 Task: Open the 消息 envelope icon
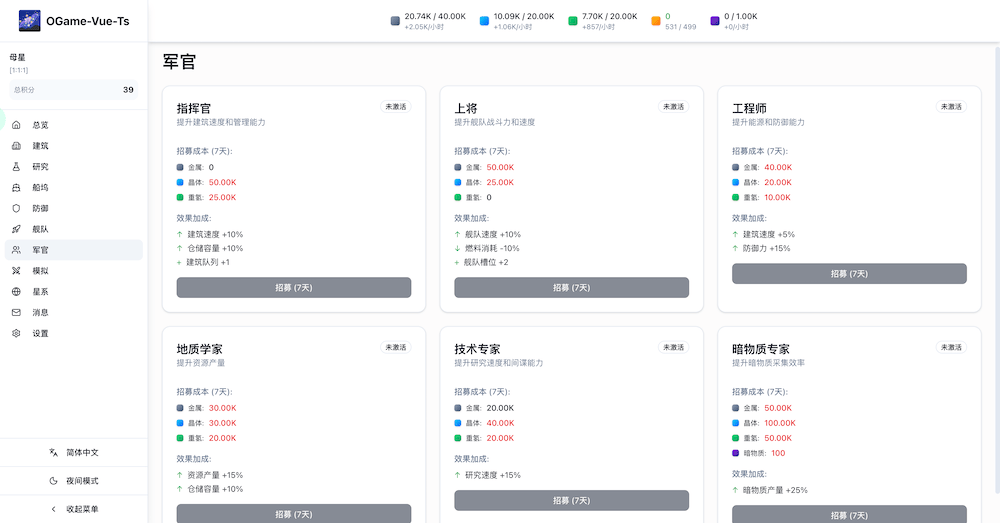coord(16,312)
